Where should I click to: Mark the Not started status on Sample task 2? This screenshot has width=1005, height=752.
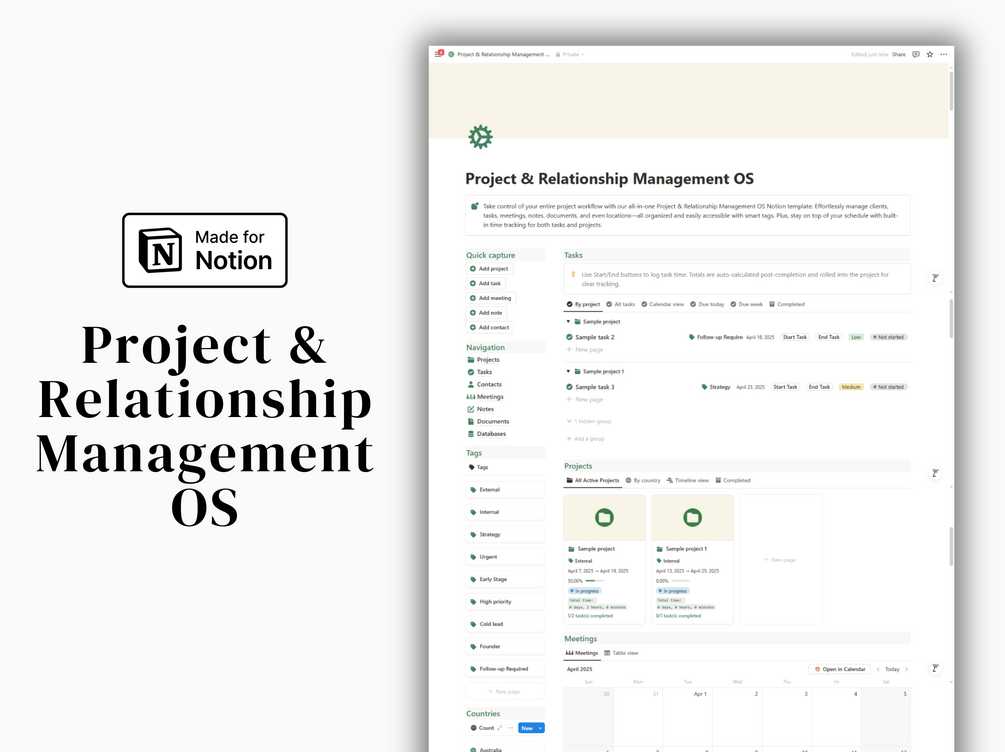(889, 336)
